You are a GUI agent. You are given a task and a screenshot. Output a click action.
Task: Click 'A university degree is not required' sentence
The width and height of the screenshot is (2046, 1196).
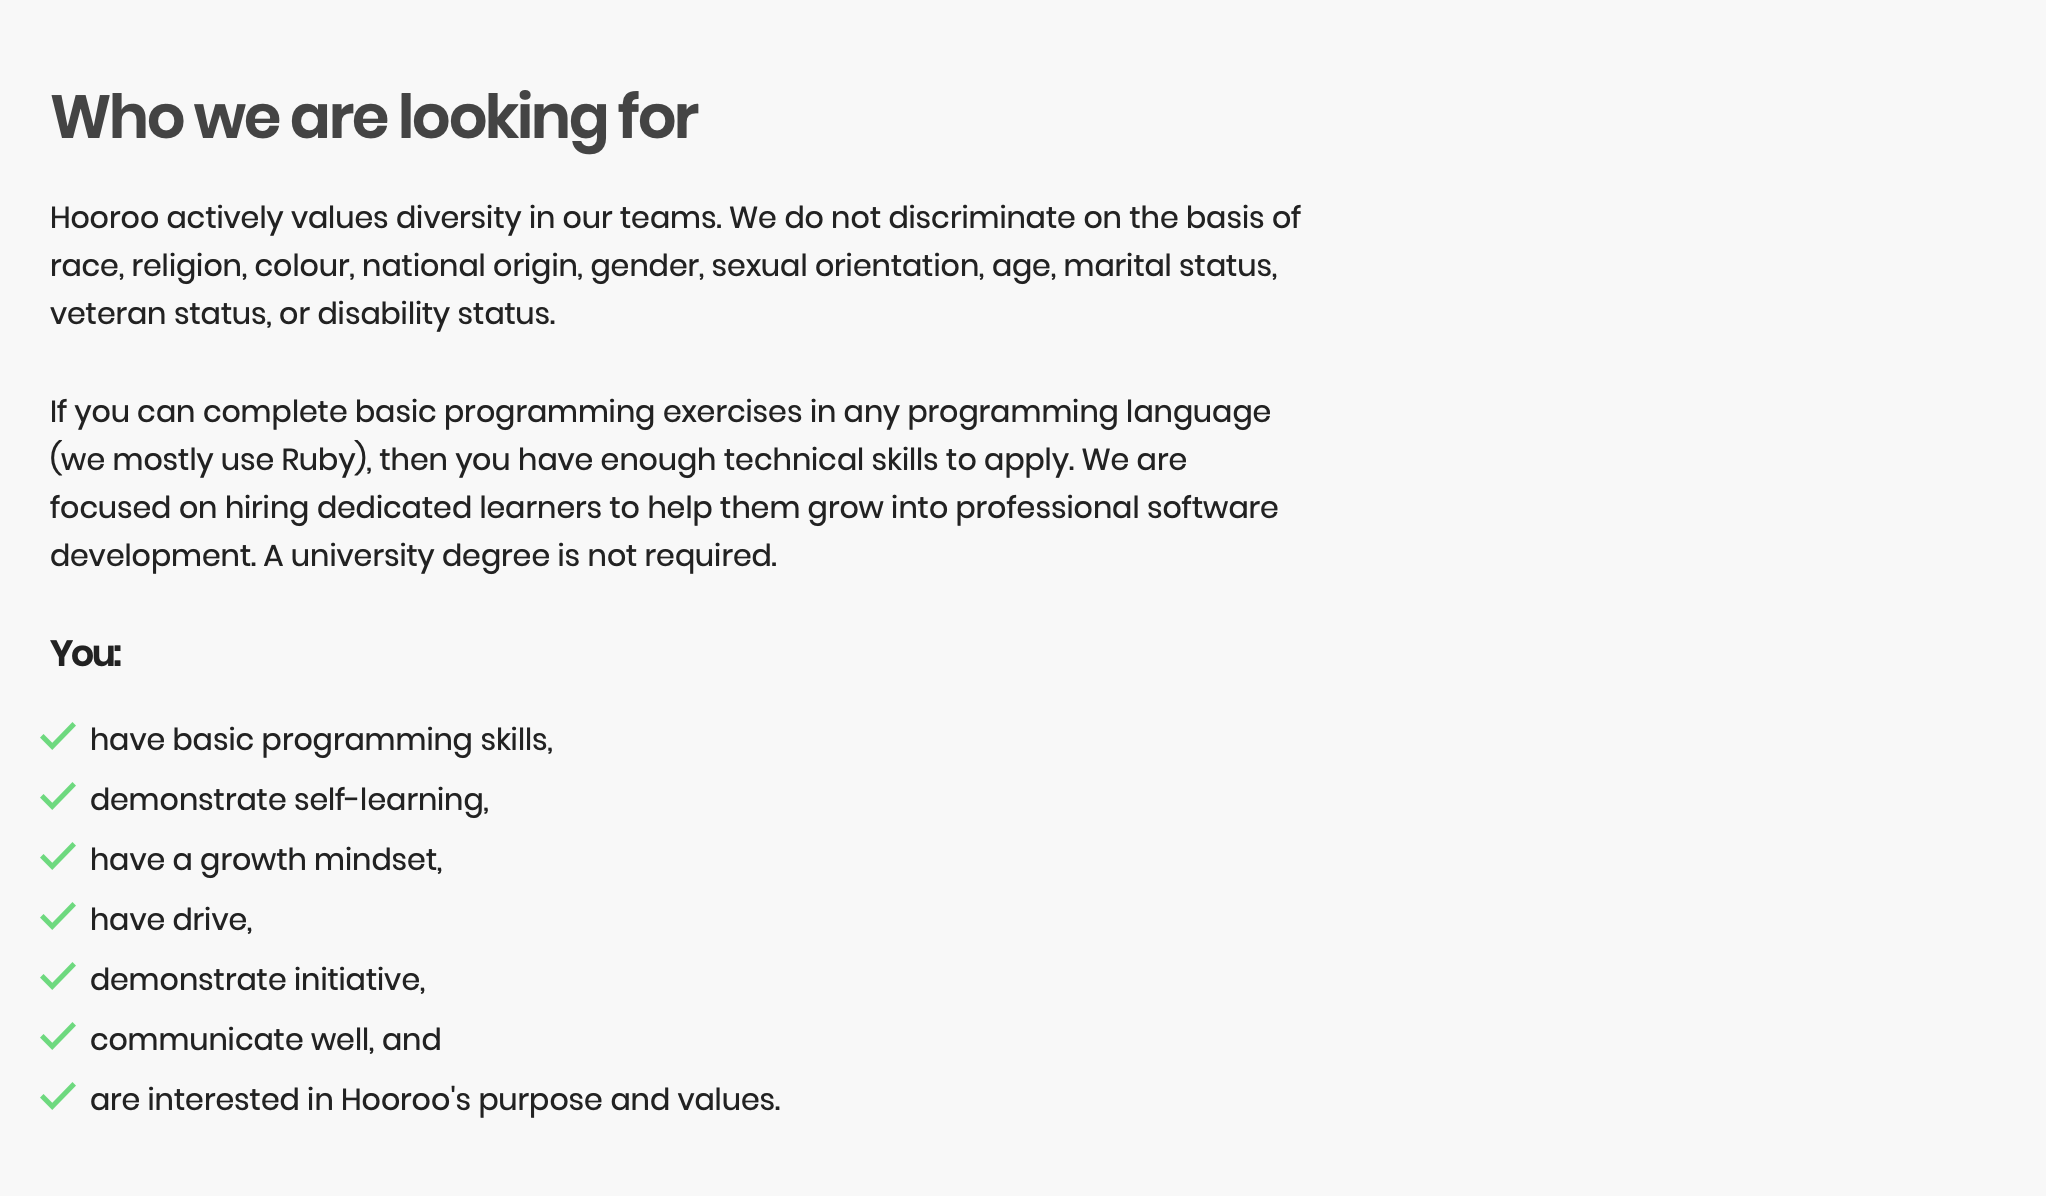[x=520, y=556]
